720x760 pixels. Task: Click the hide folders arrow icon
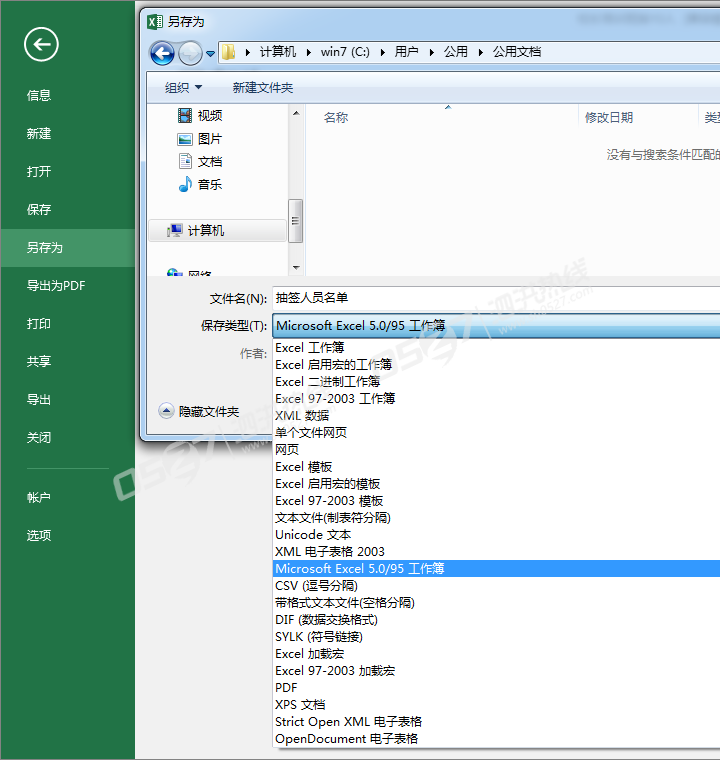[167, 411]
